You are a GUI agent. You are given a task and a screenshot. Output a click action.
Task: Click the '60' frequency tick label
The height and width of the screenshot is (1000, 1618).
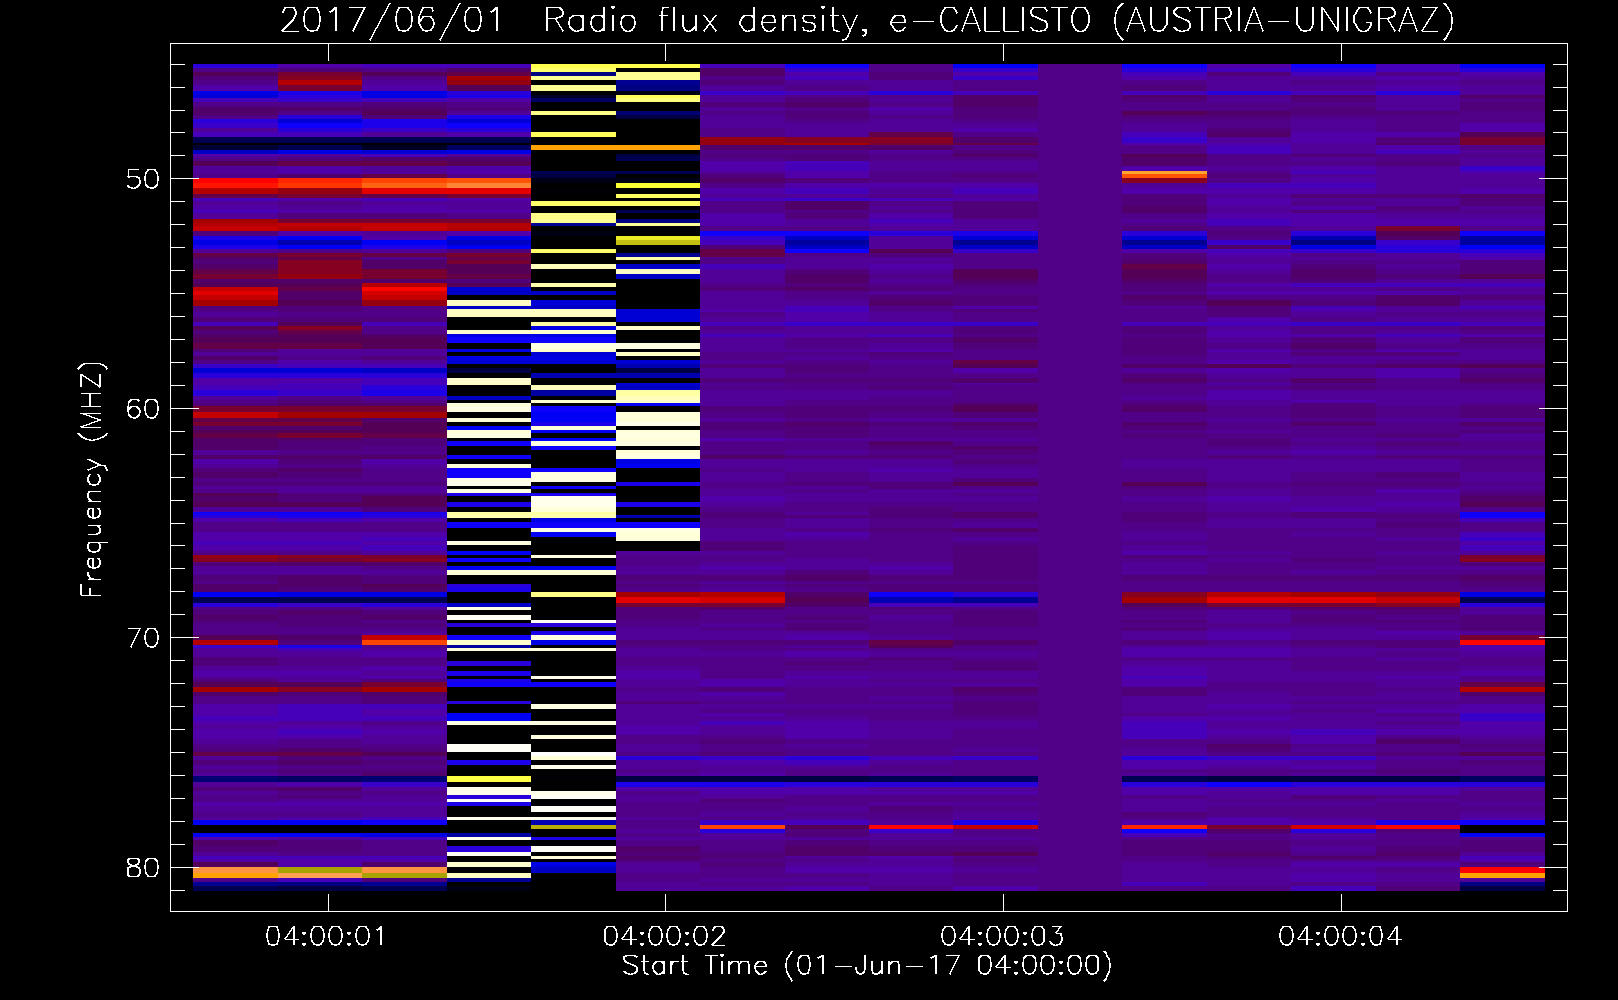[x=142, y=409]
